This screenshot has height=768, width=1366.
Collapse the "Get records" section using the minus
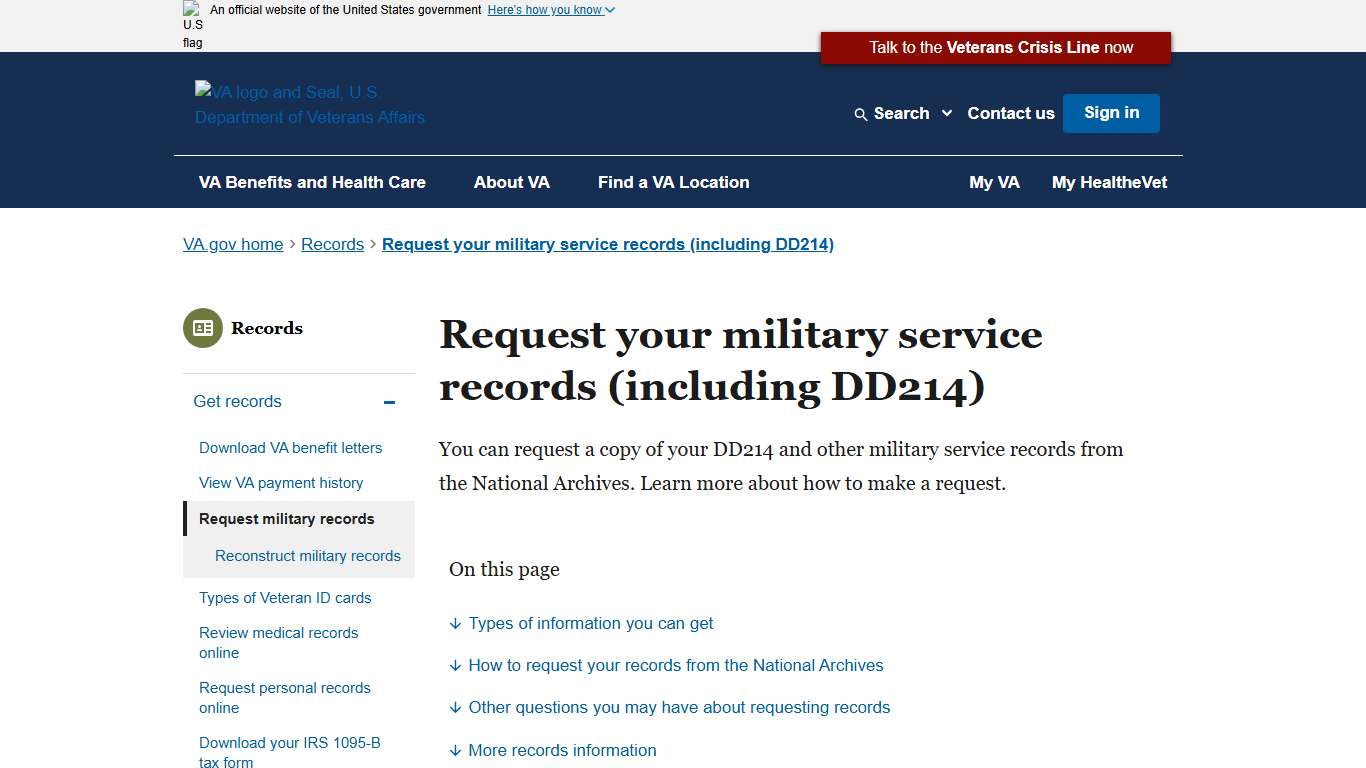click(x=388, y=402)
